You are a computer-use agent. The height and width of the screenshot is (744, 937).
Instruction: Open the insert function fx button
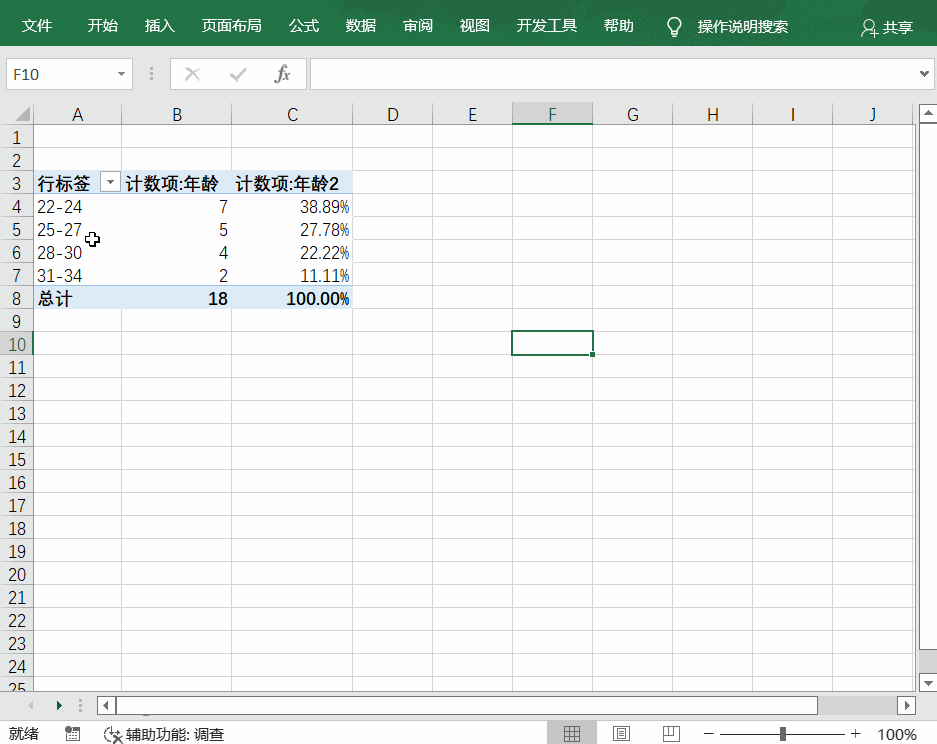point(282,74)
